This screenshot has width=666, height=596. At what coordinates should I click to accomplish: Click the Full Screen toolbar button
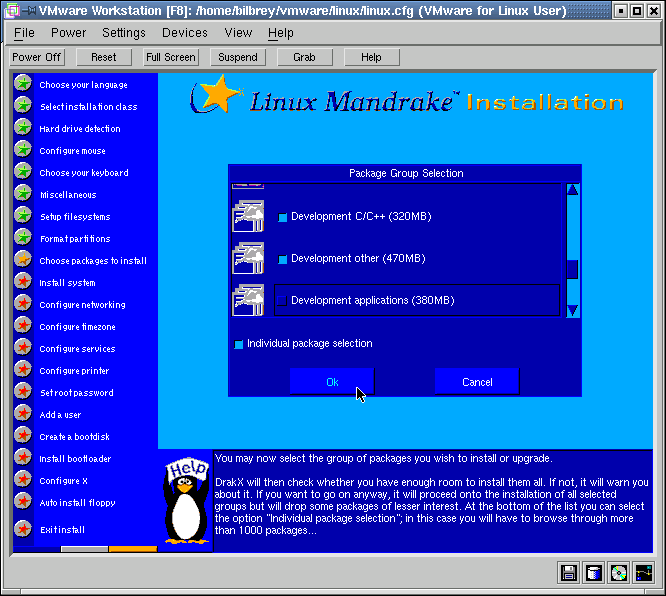tap(171, 57)
